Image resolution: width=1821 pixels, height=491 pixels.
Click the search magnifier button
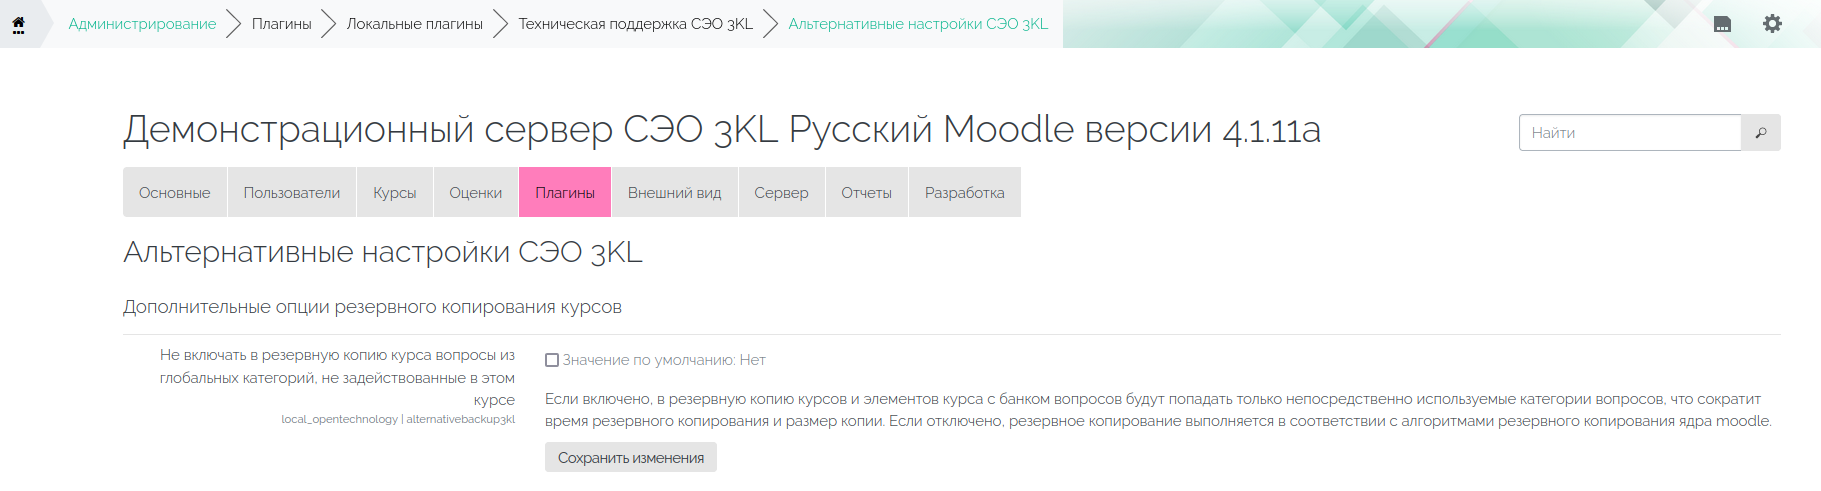pos(1761,132)
